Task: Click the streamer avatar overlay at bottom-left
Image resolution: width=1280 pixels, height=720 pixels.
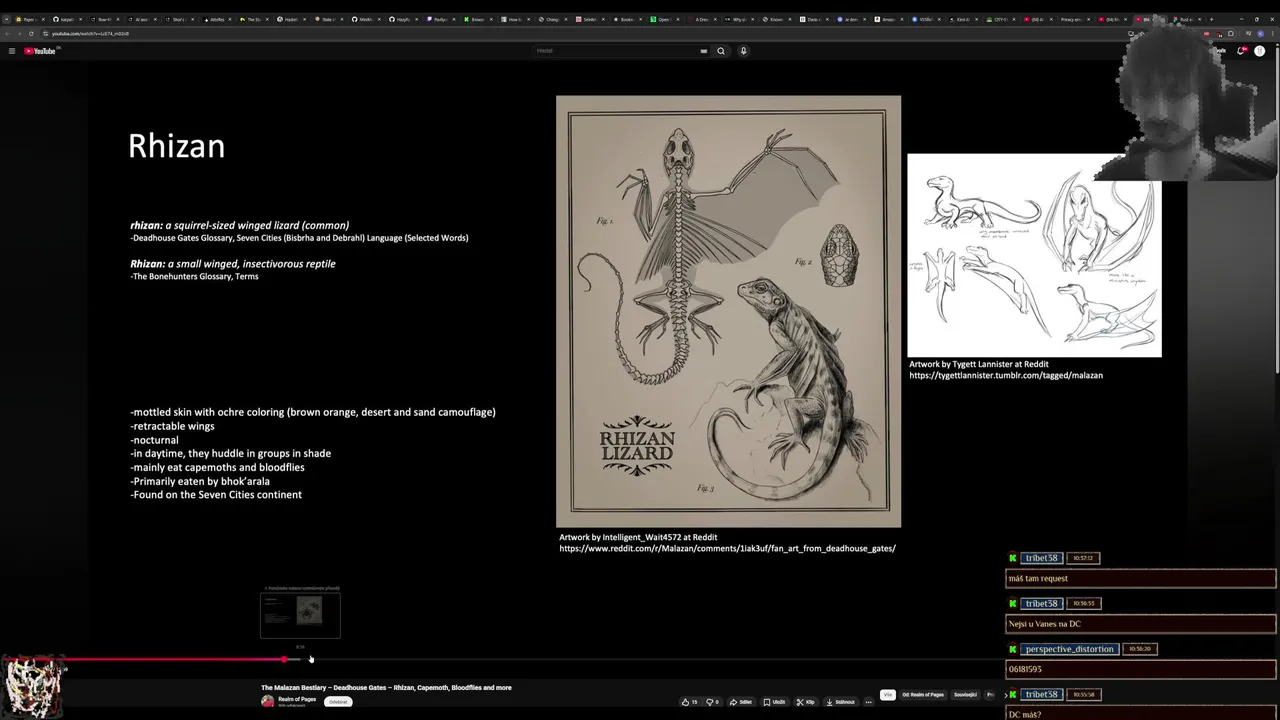Action: [x=33, y=687]
